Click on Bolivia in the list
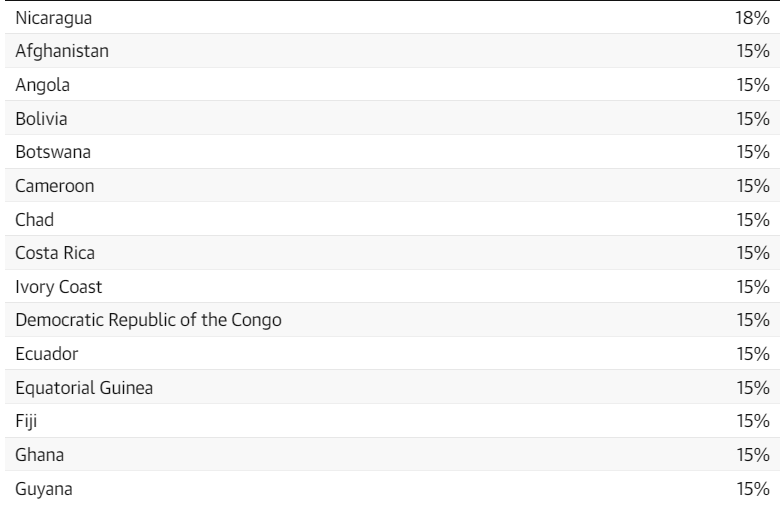The height and width of the screenshot is (513, 783). (41, 119)
